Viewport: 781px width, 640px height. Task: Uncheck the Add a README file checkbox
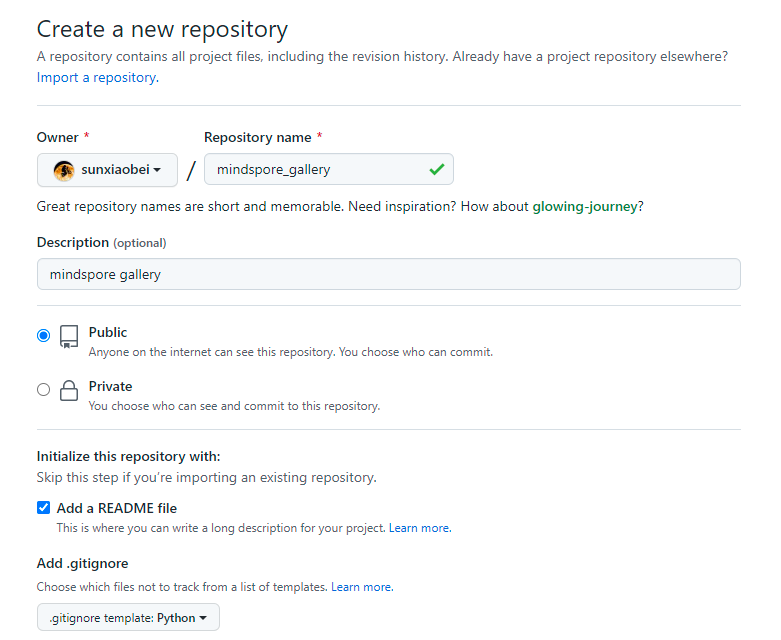point(43,508)
